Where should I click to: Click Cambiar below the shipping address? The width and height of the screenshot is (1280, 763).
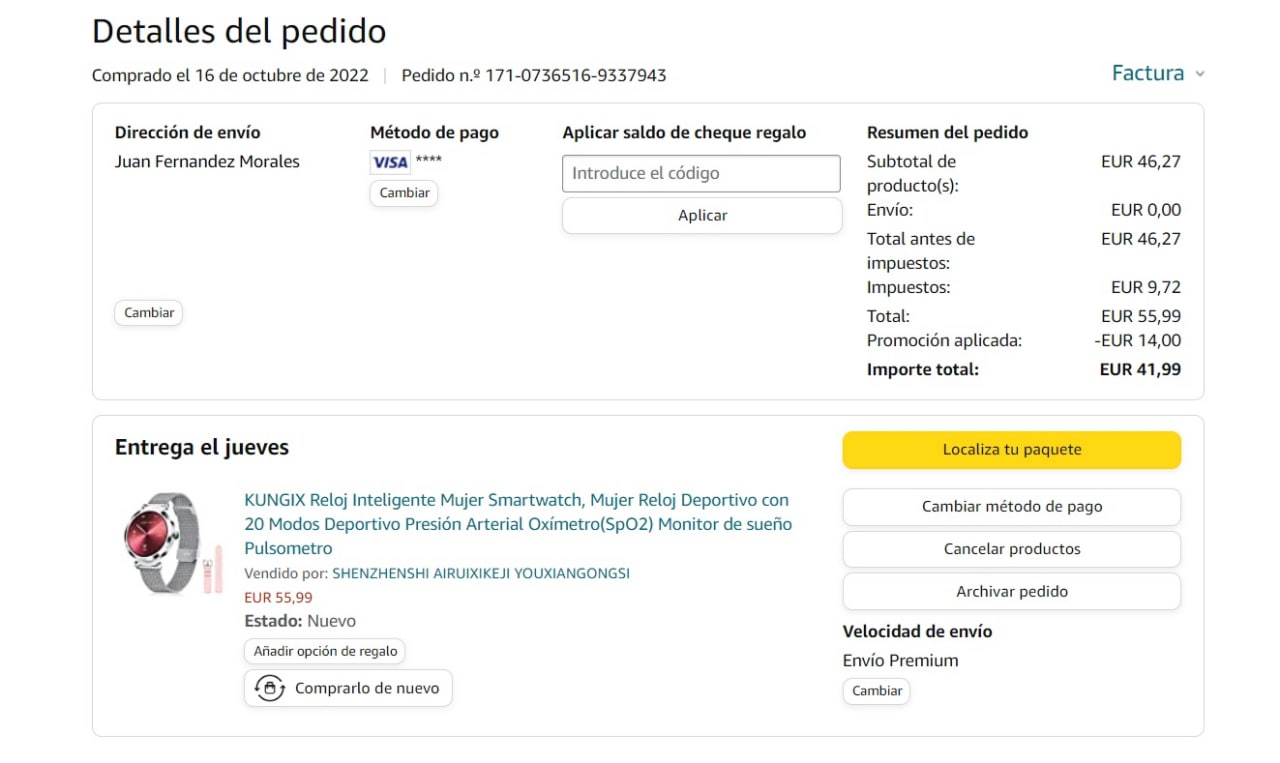(149, 313)
